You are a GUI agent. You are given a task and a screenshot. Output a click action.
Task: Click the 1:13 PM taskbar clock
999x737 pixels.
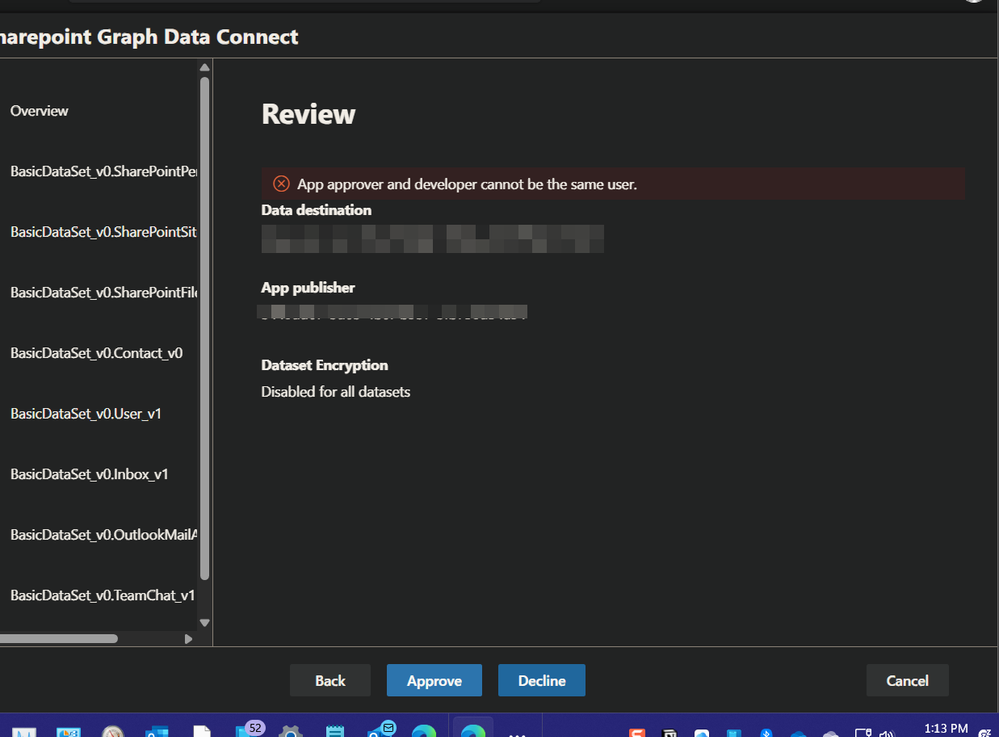point(945,728)
